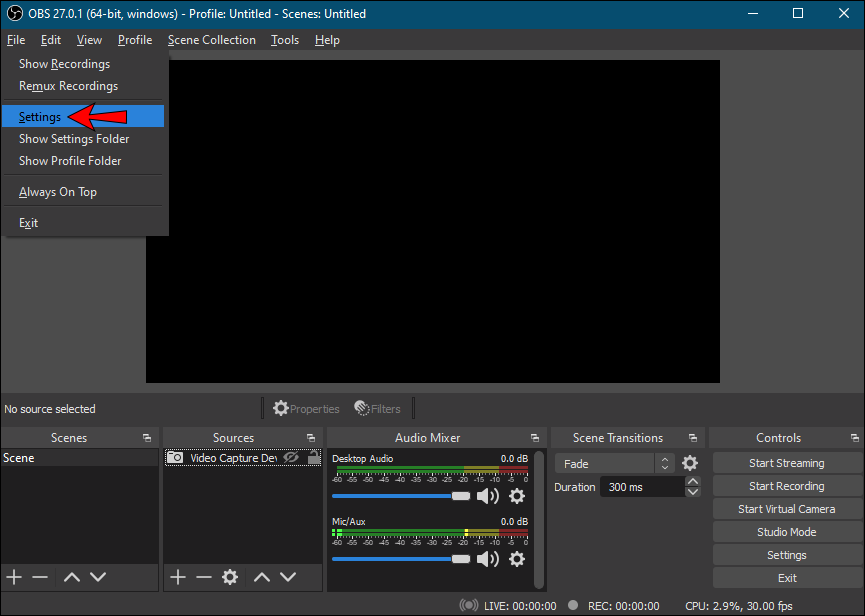Open source properties gear in Sources panel
Viewport: 865px width, 616px height.
click(230, 577)
